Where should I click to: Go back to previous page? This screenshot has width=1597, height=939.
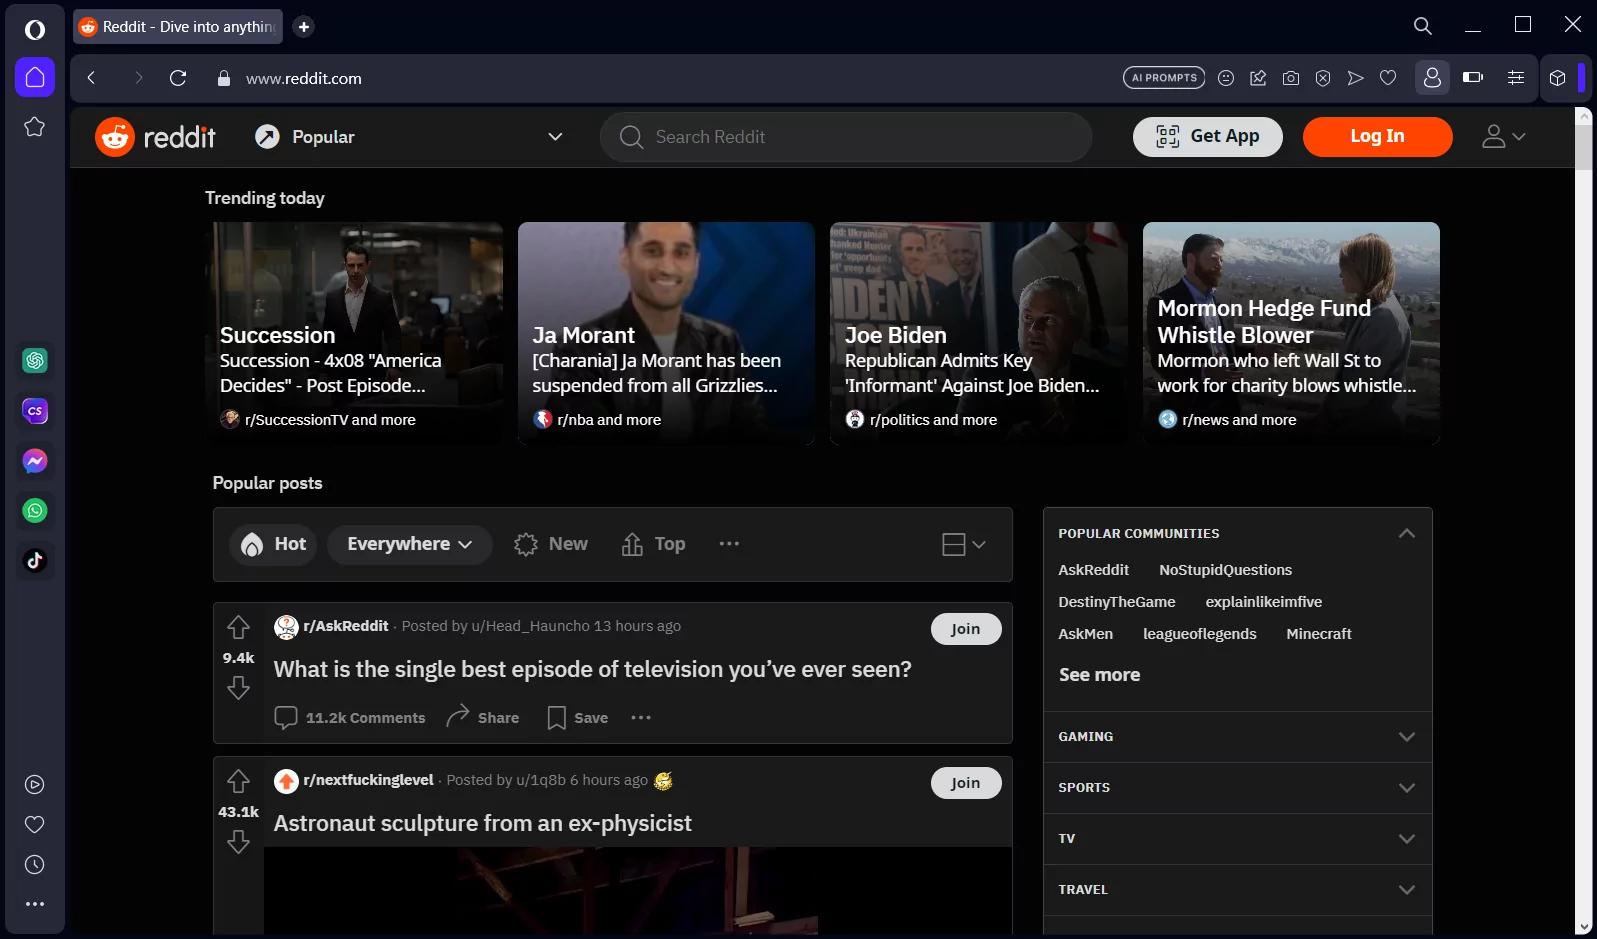coord(91,78)
